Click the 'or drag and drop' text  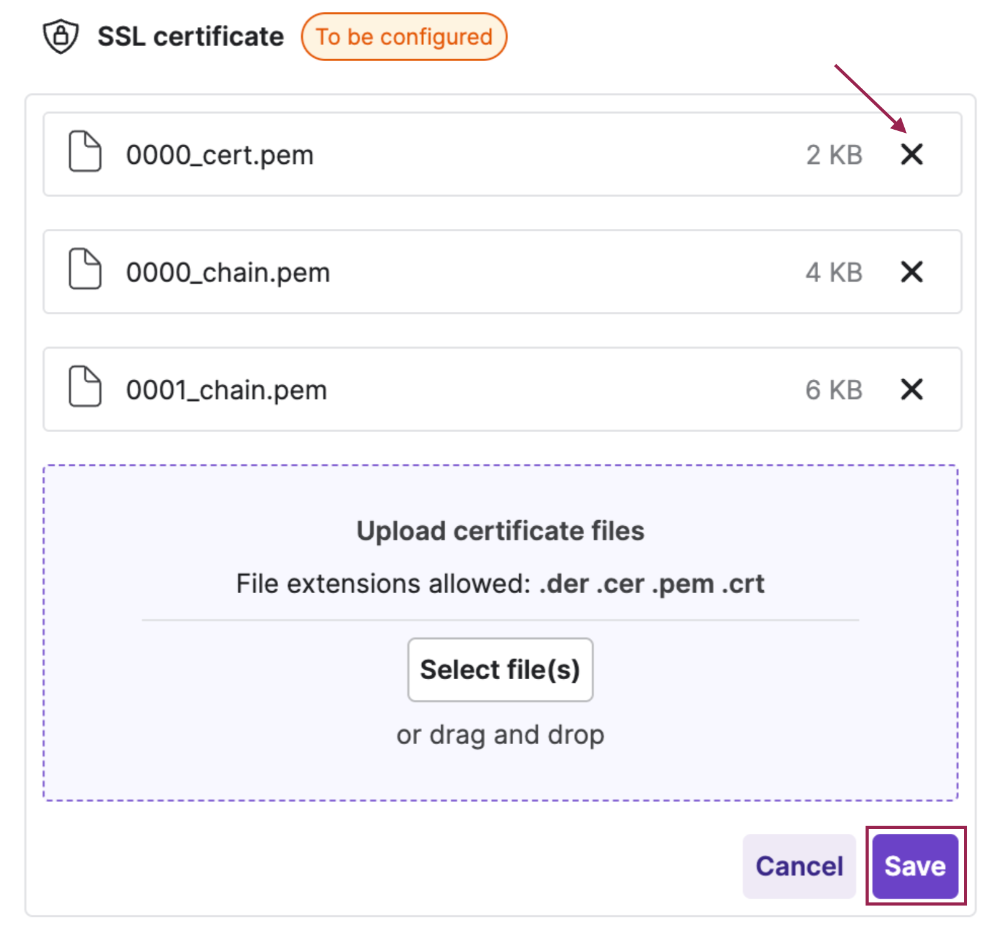[x=500, y=735]
